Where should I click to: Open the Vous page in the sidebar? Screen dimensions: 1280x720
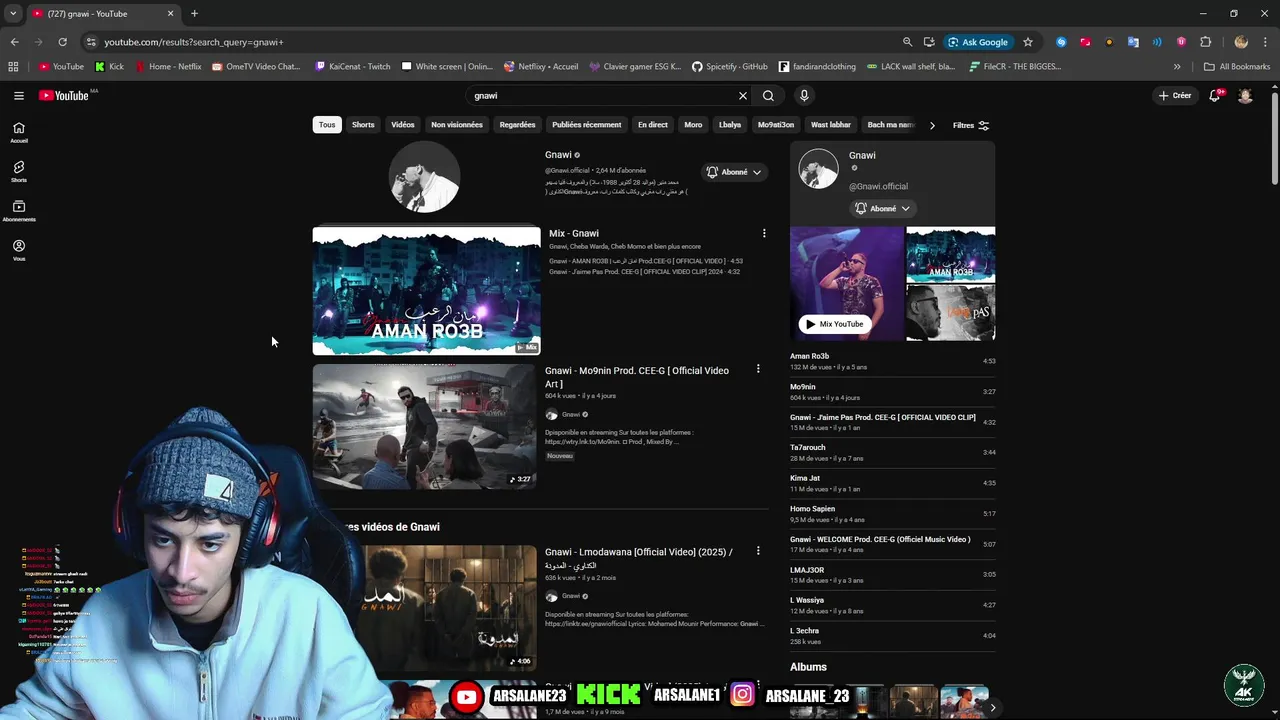click(19, 250)
